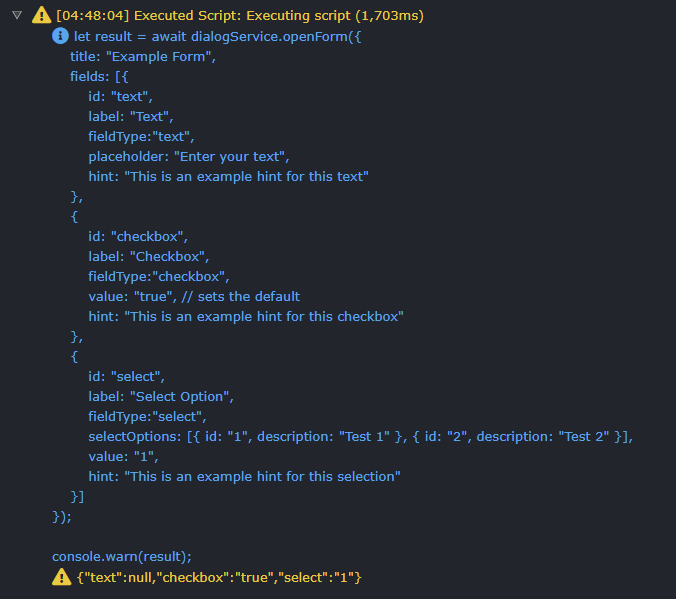Click the line title: "Example Form",

coord(143,56)
